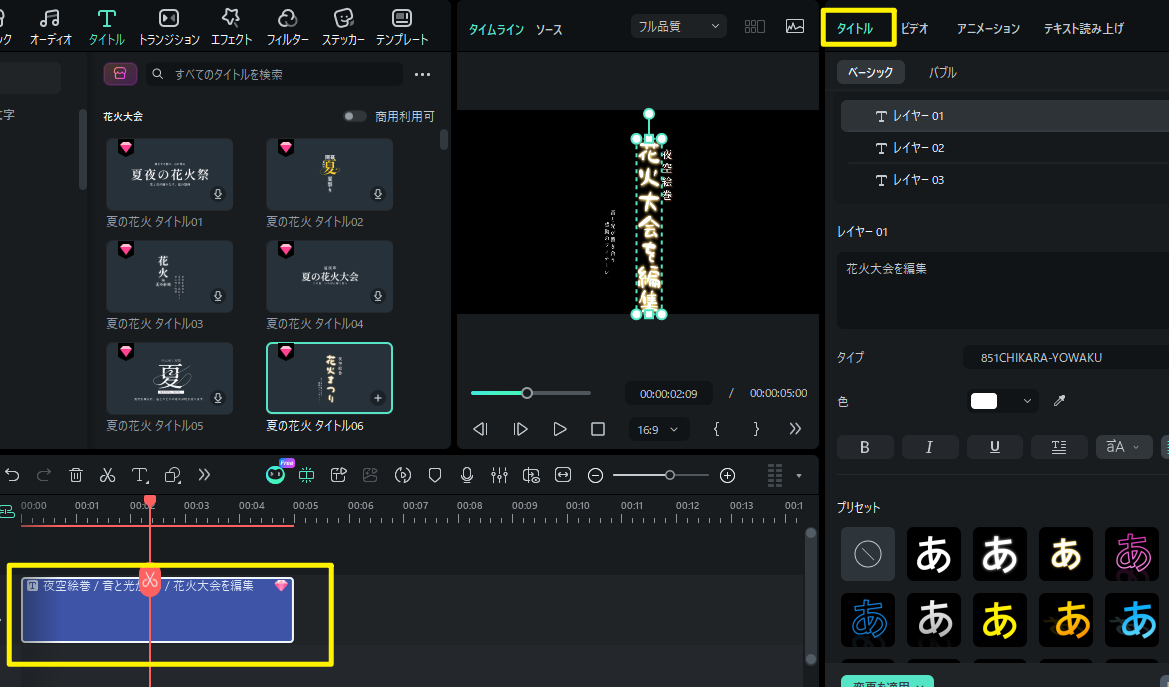Select レイヤー 03 in the layer list

click(1005, 180)
